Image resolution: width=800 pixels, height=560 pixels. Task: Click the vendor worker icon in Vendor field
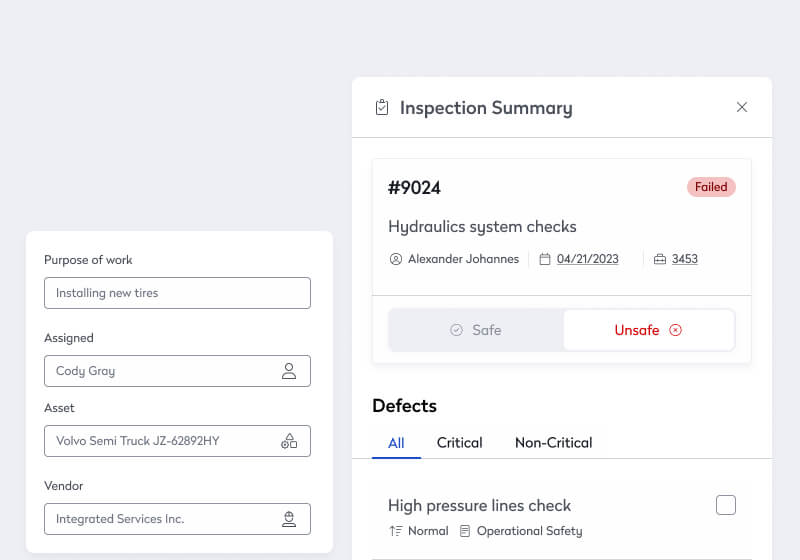[x=289, y=519]
